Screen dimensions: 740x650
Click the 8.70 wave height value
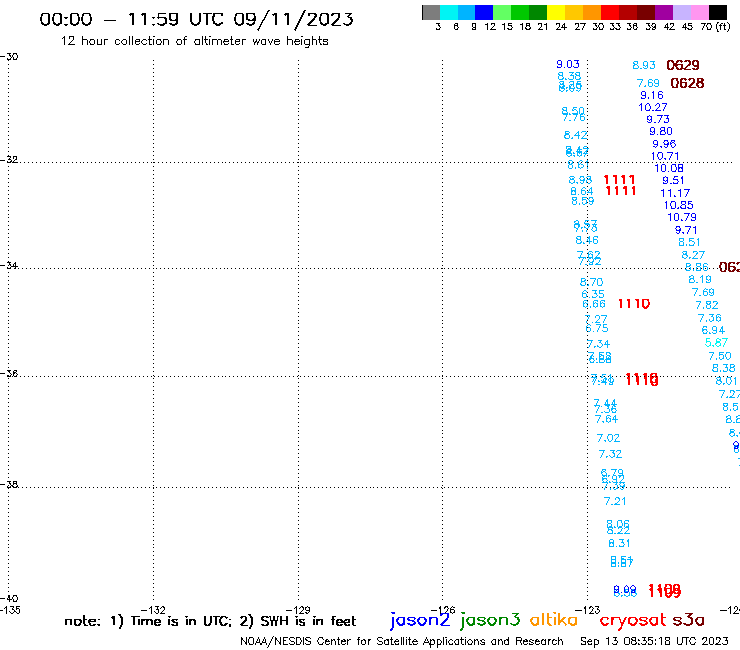coord(591,282)
